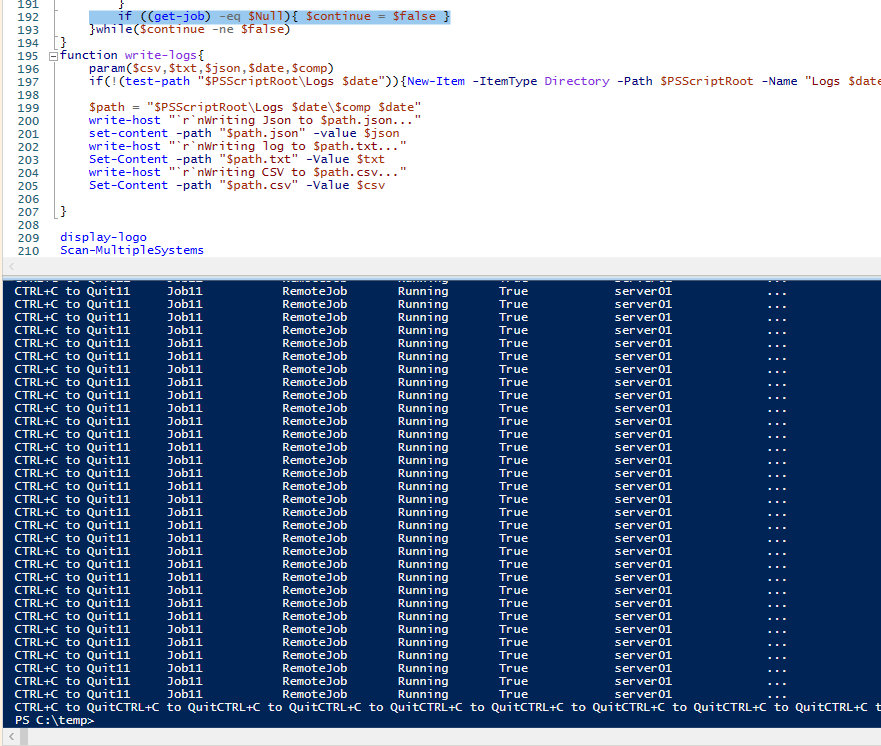Click the 'Writing Json to $path.json' write-host line

point(255,120)
